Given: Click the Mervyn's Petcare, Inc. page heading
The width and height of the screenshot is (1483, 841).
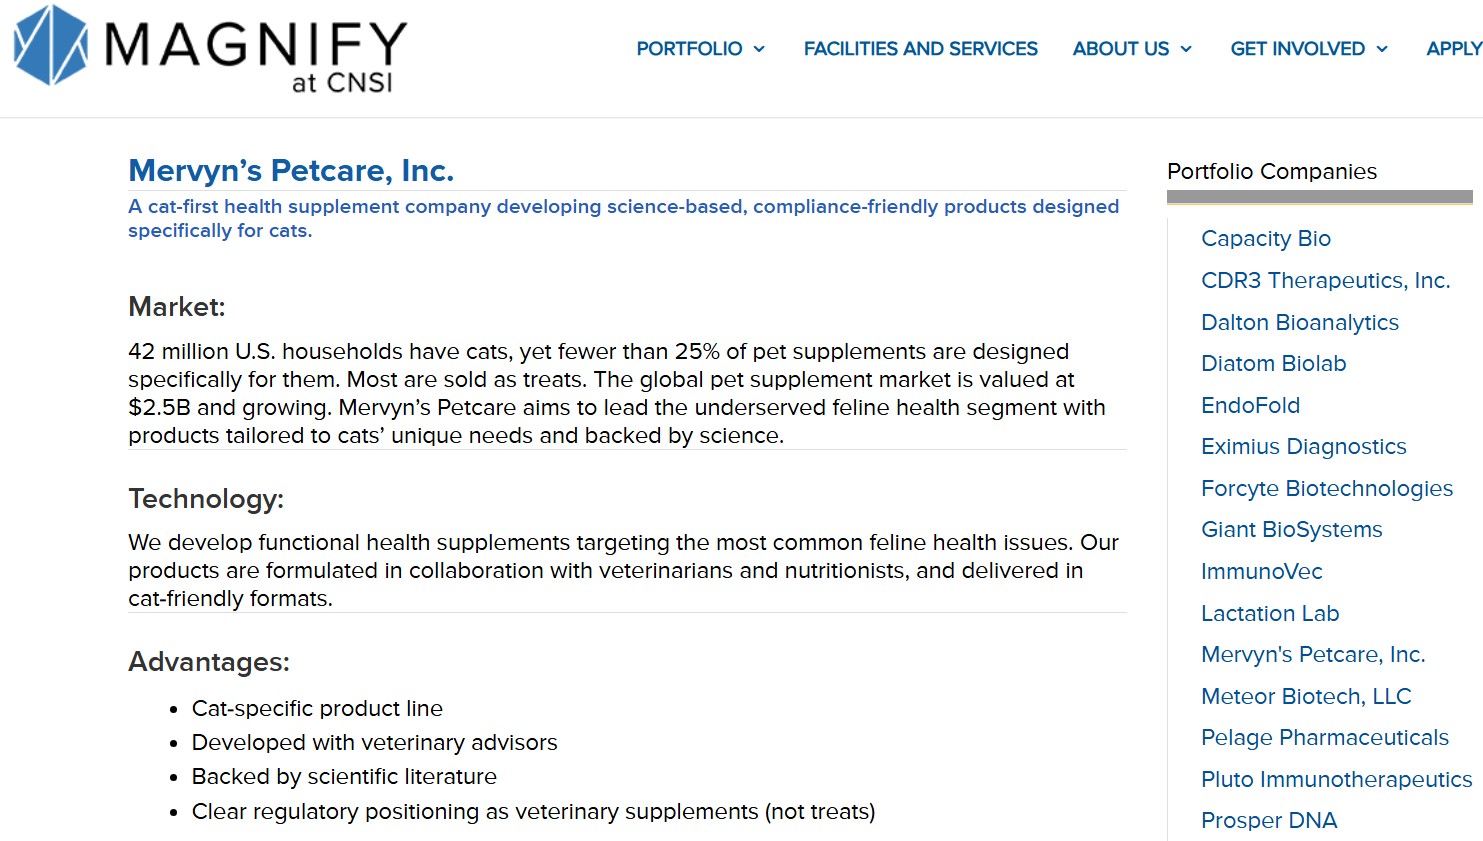Looking at the screenshot, I should 291,171.
